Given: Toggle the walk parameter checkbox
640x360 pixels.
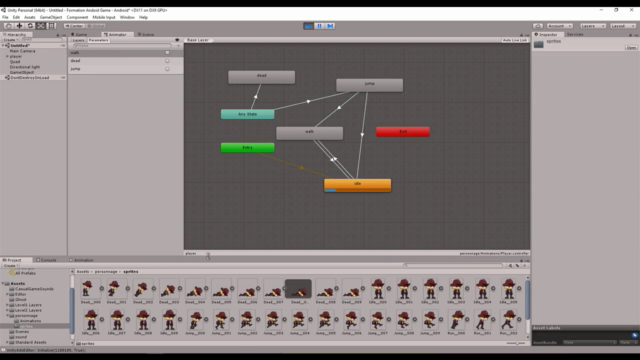Looking at the screenshot, I should 167,53.
